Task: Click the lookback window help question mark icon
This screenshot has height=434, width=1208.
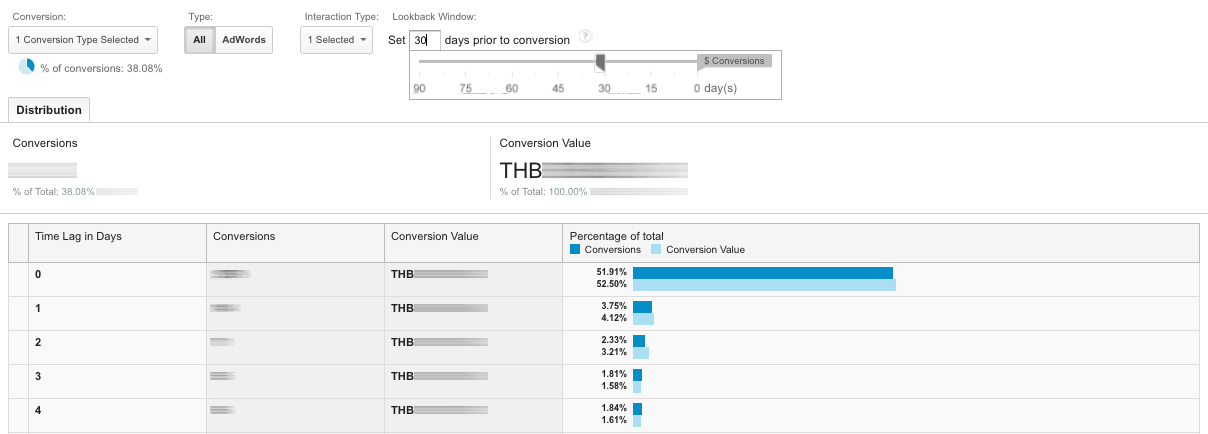Action: 585,37
